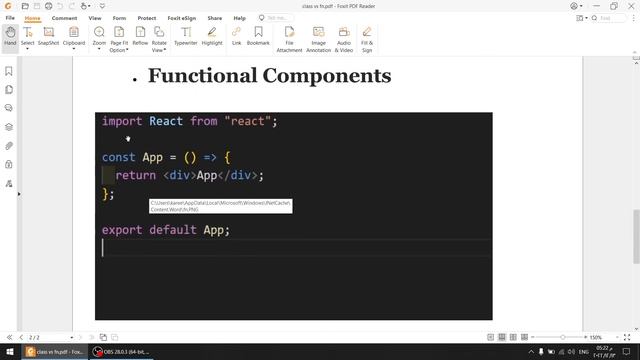Insert an Image Annotation
The width and height of the screenshot is (640, 360).
[x=318, y=39]
